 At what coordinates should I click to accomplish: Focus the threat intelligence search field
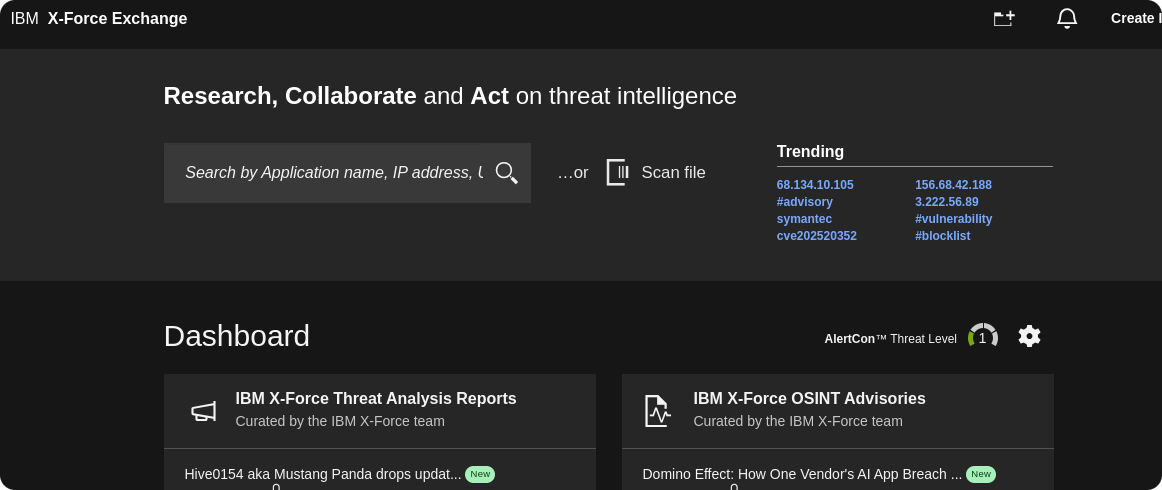pyautogui.click(x=333, y=173)
